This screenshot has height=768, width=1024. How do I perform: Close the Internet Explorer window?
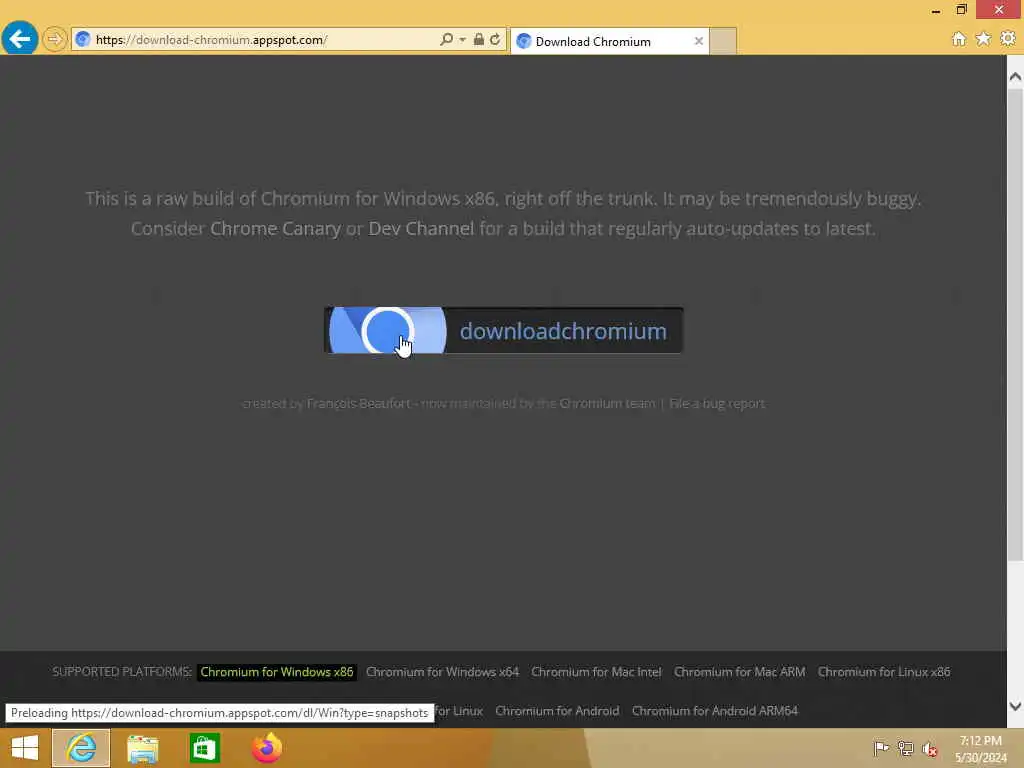[999, 9]
